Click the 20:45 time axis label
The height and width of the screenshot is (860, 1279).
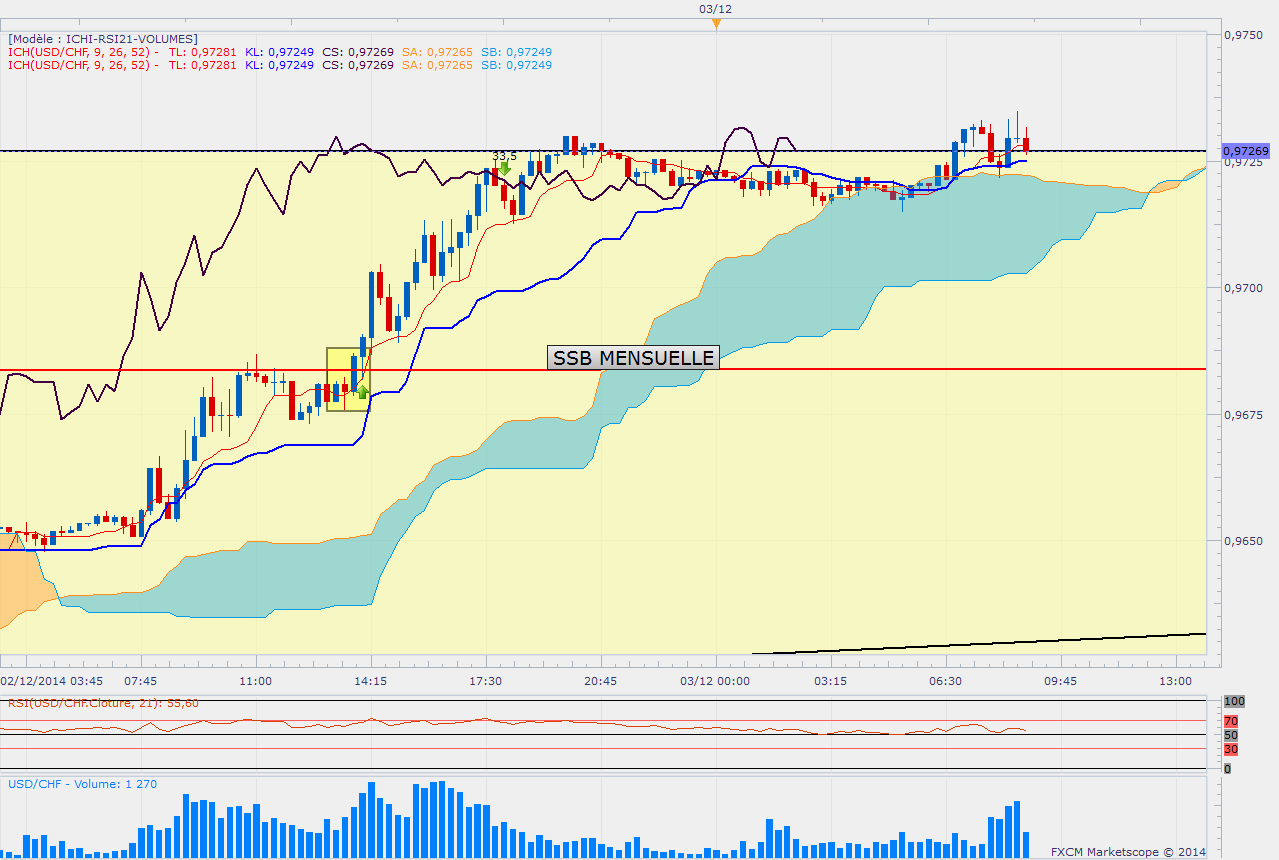[x=600, y=681]
